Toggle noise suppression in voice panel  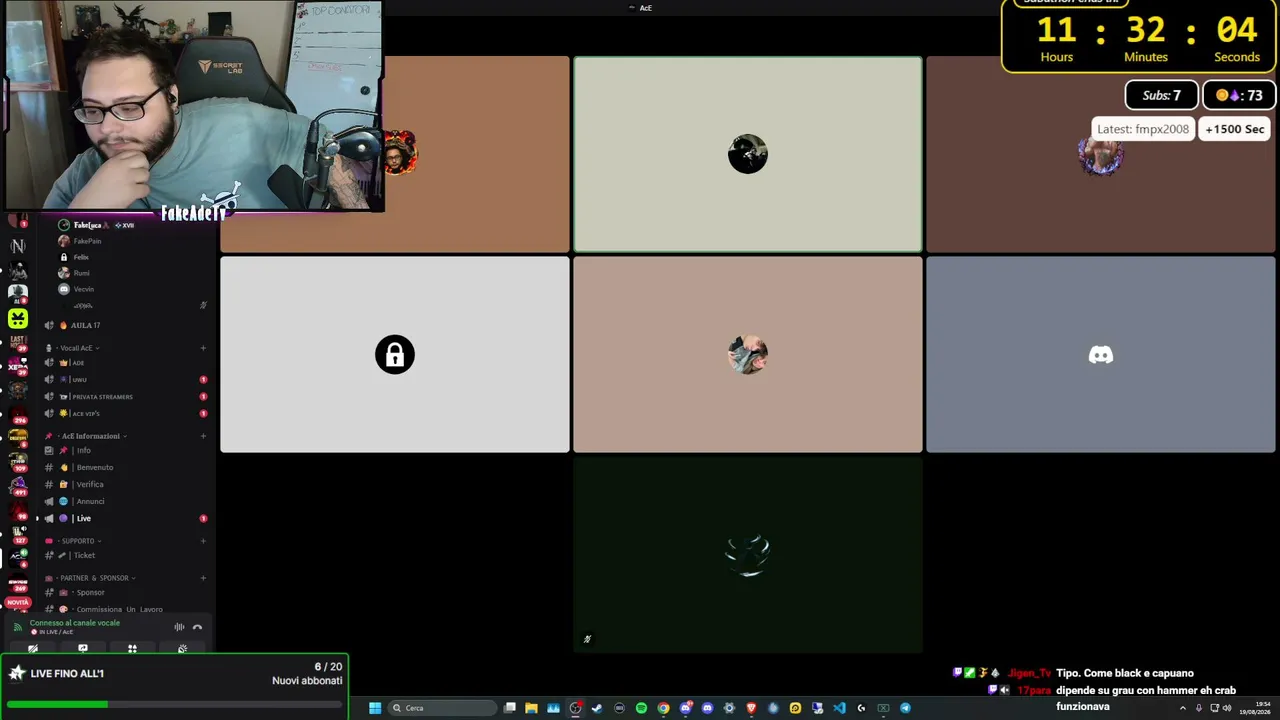click(179, 627)
